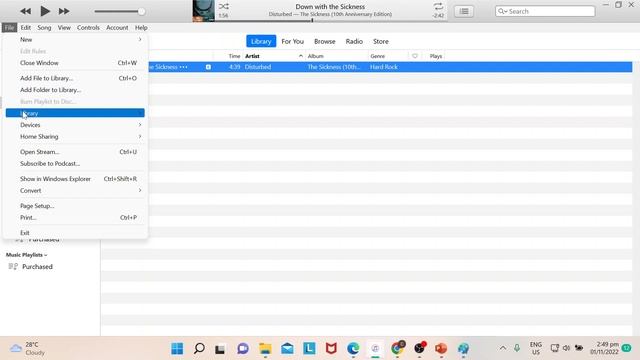Open File Explorer from taskbar
Screen dimensions: 640x360
pos(265,349)
